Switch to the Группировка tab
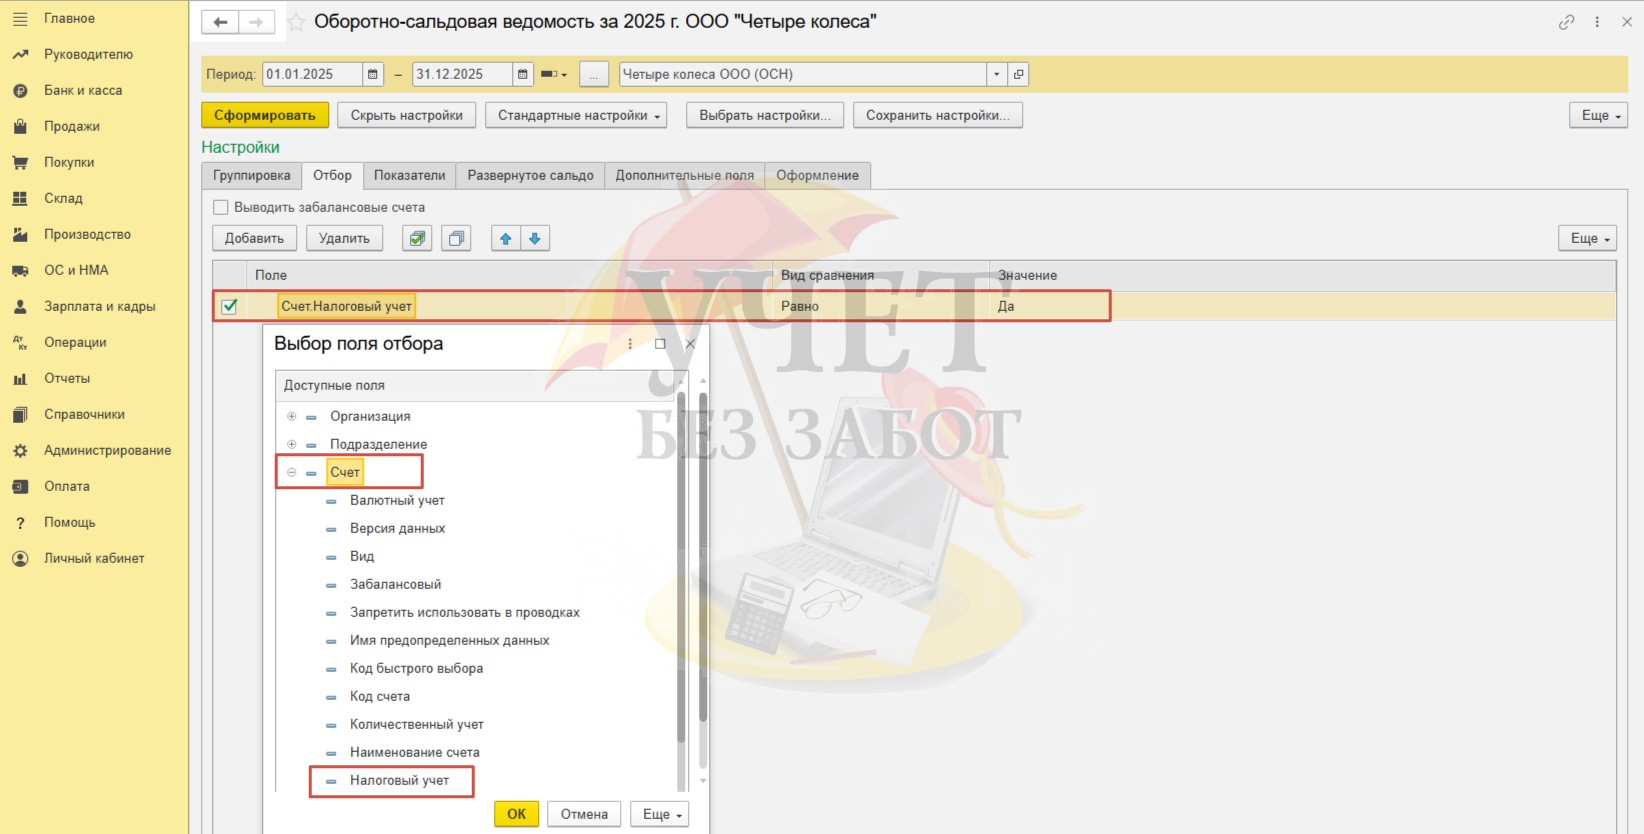This screenshot has width=1644, height=834. click(x=252, y=175)
